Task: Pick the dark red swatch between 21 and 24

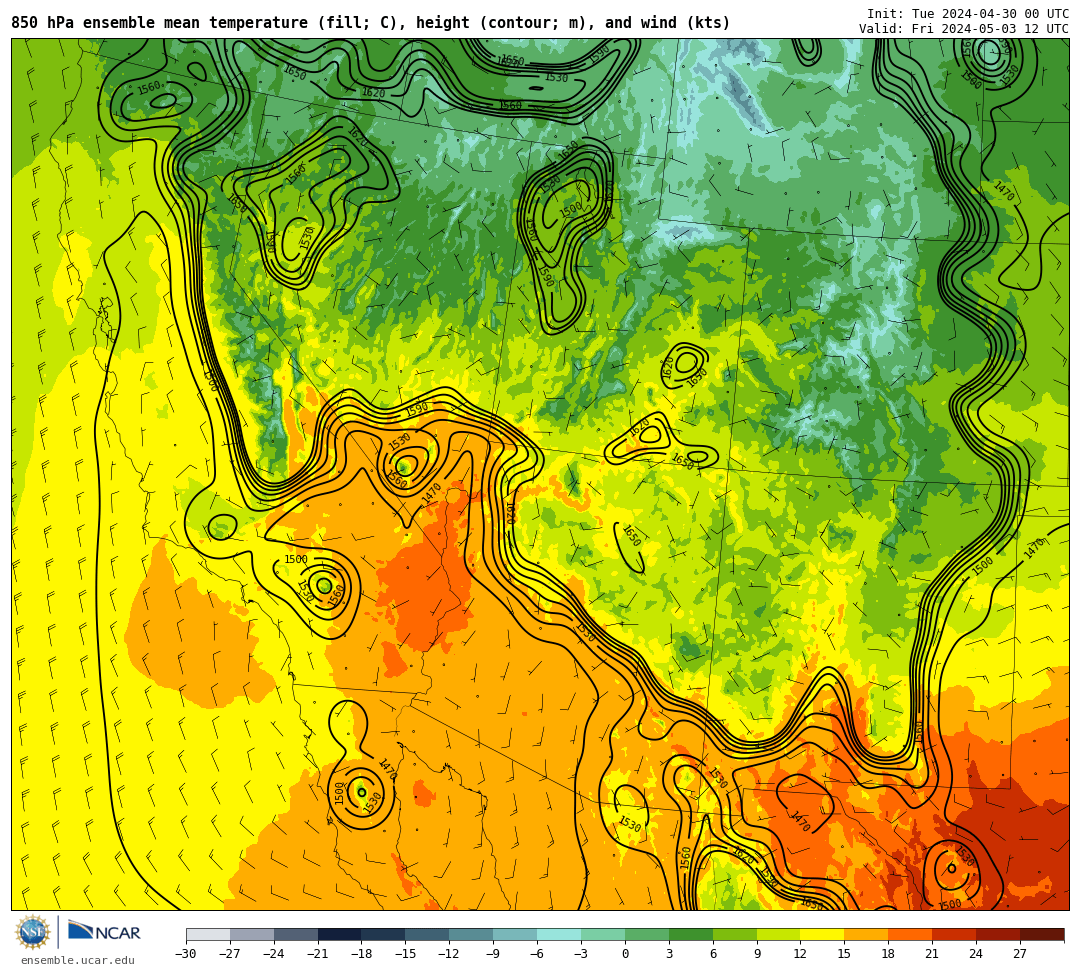Action: click(955, 934)
